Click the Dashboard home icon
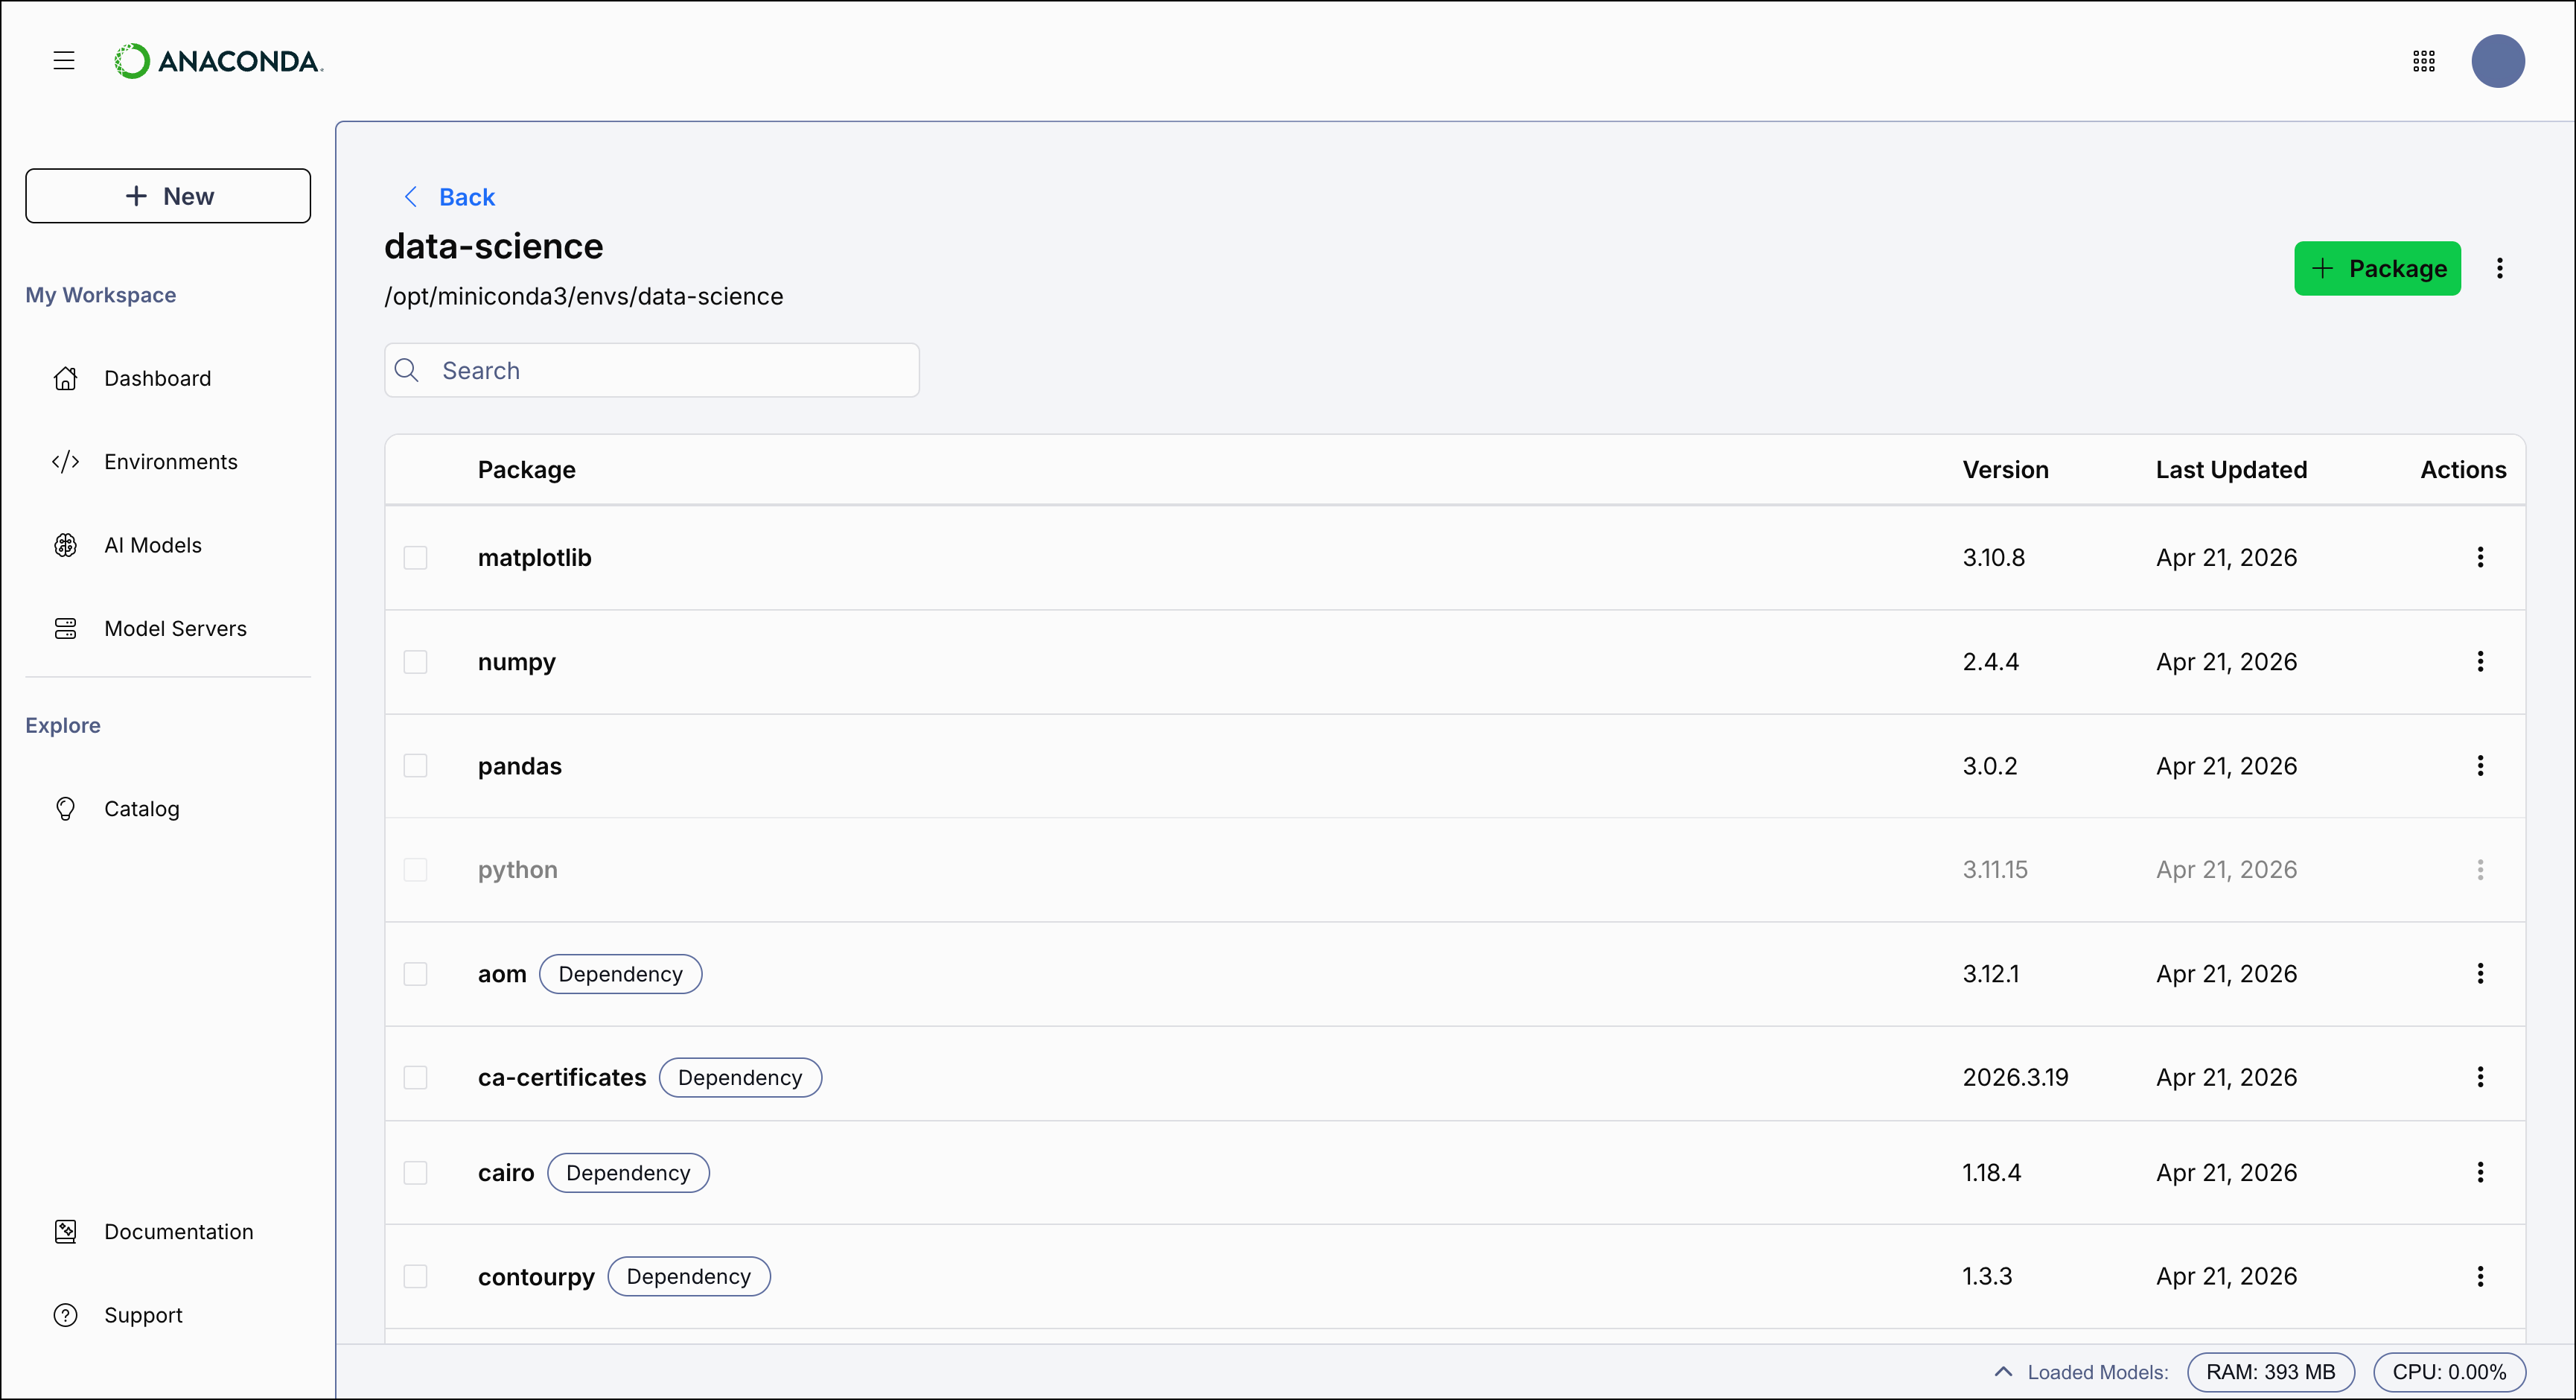This screenshot has width=2576, height=1400. click(x=66, y=378)
